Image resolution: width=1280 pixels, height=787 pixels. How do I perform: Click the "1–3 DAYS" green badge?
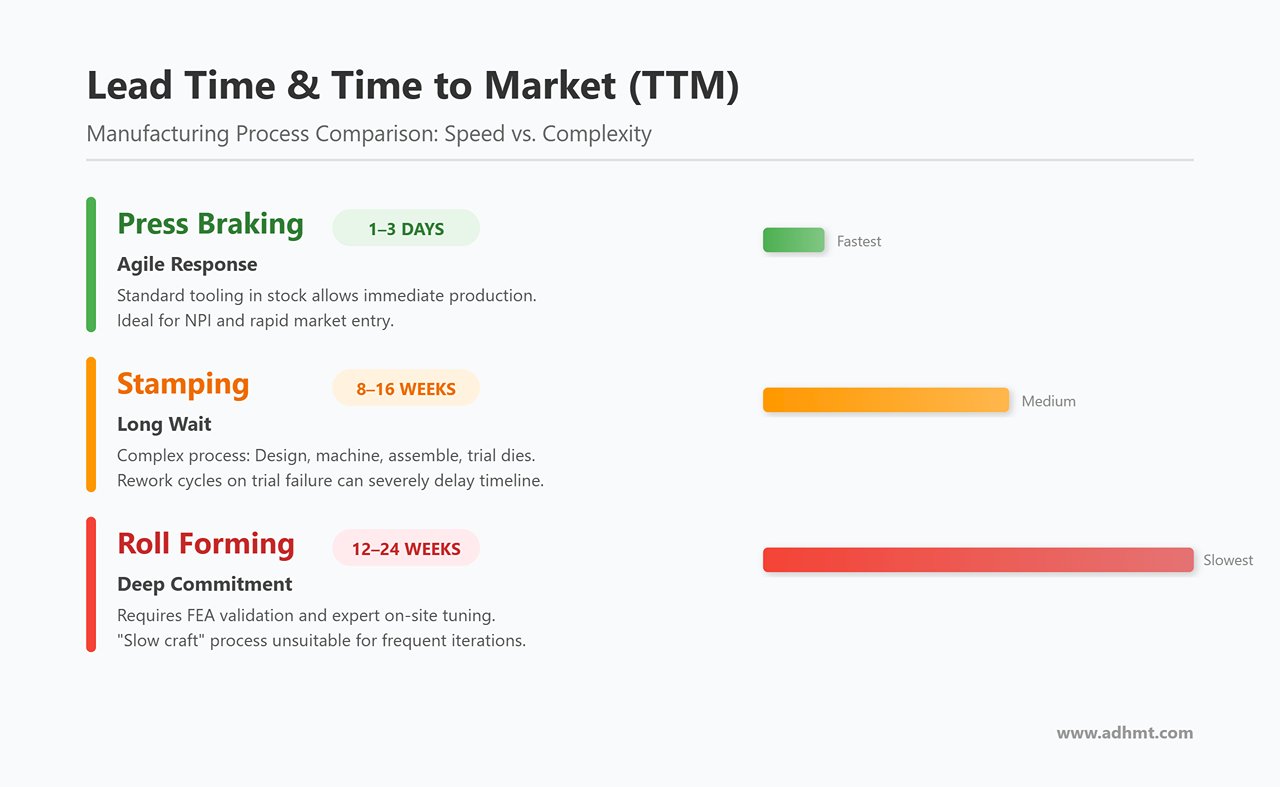[406, 229]
